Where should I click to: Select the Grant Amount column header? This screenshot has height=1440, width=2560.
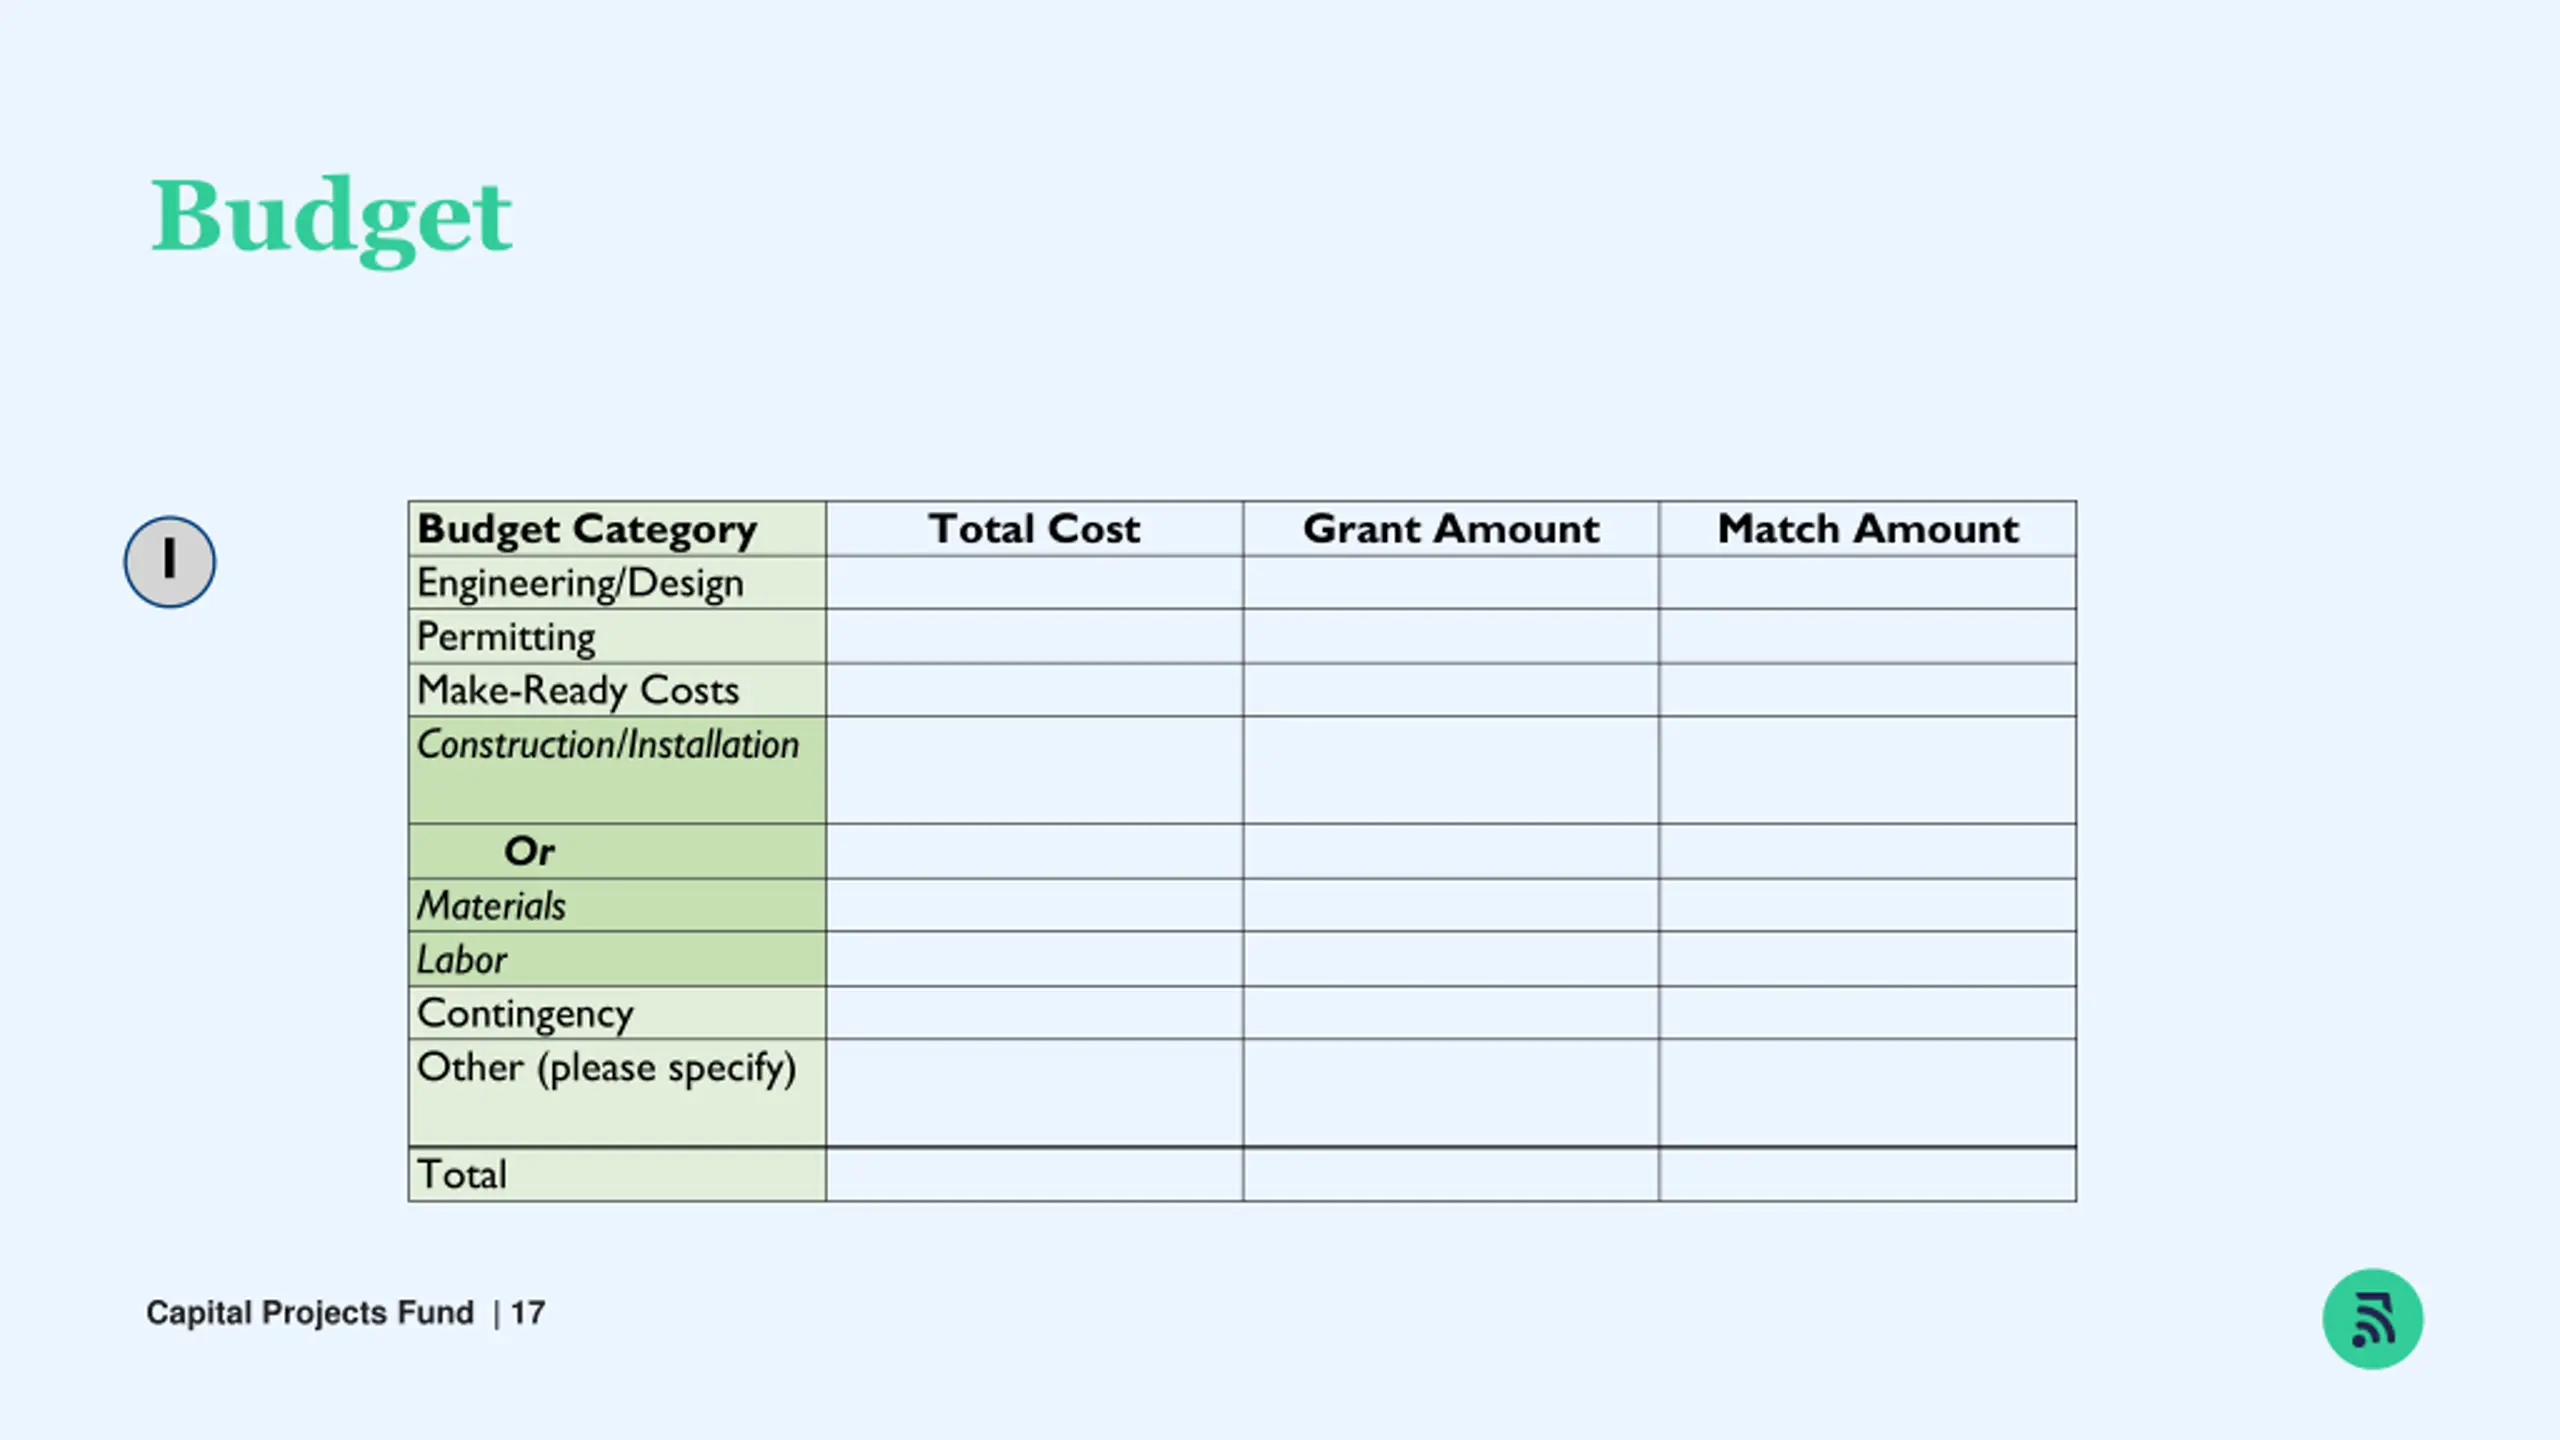tap(1451, 529)
